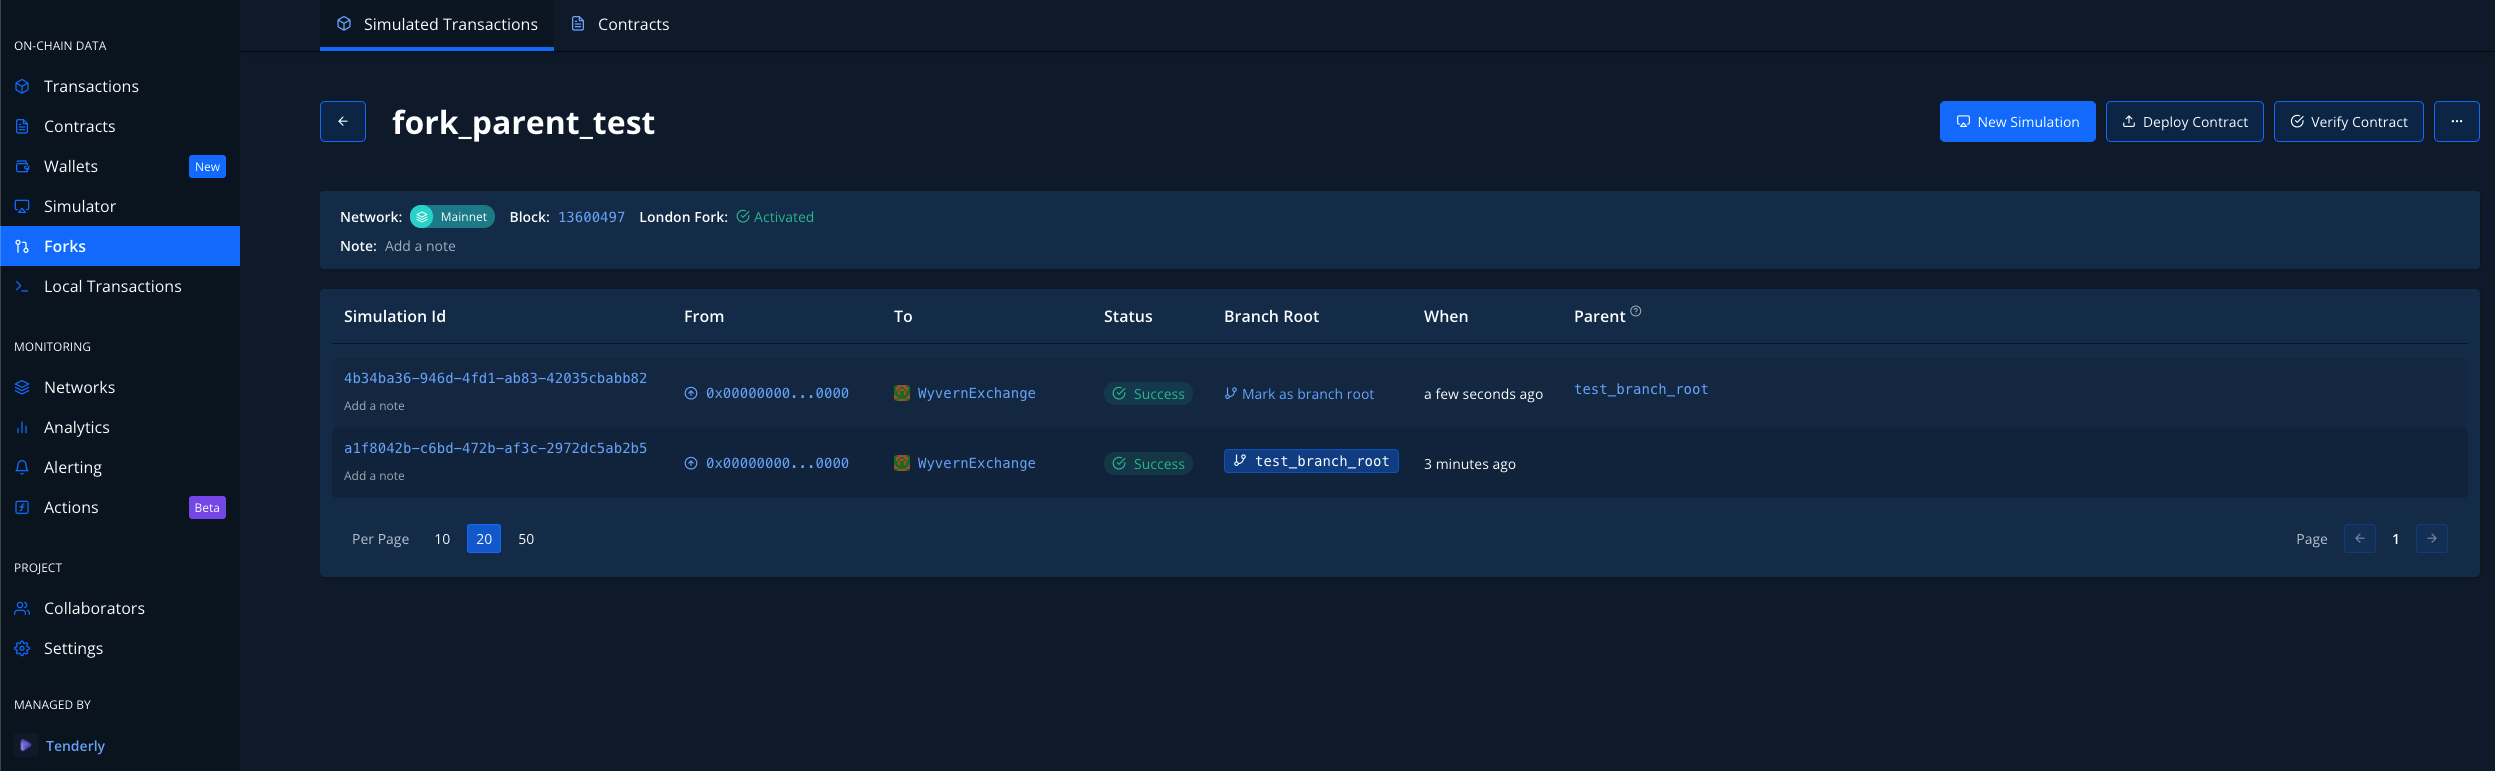The height and width of the screenshot is (771, 2495).
Task: Open Transactions in the sidebar
Action: tap(120, 86)
